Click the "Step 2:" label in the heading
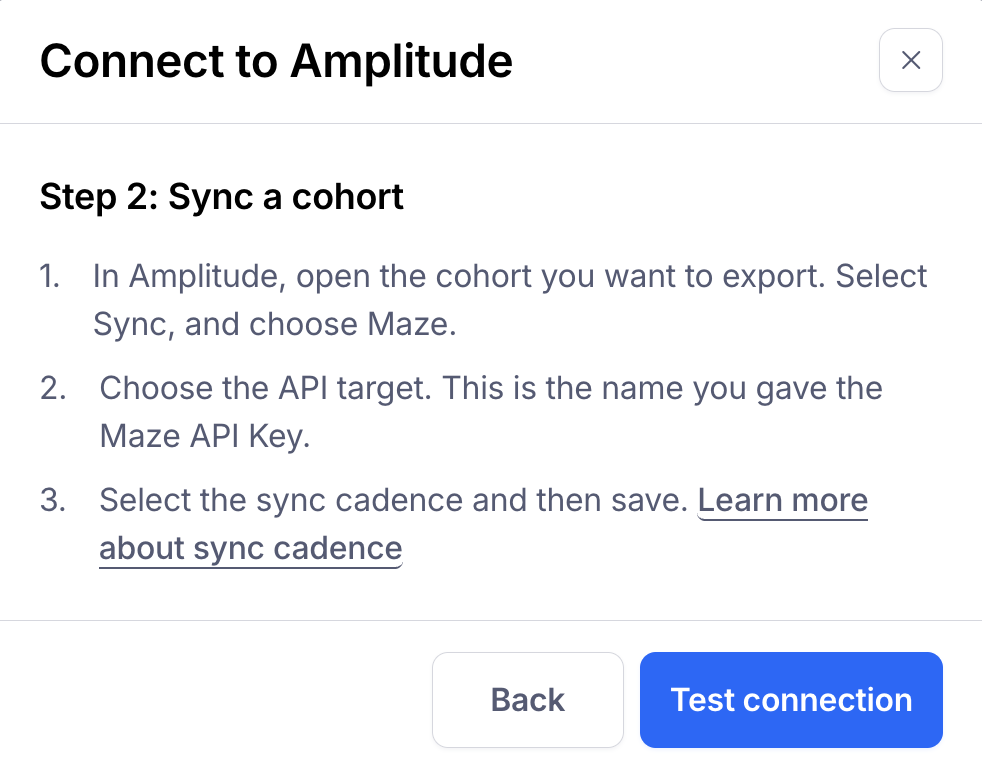Image resolution: width=982 pixels, height=770 pixels. [98, 197]
